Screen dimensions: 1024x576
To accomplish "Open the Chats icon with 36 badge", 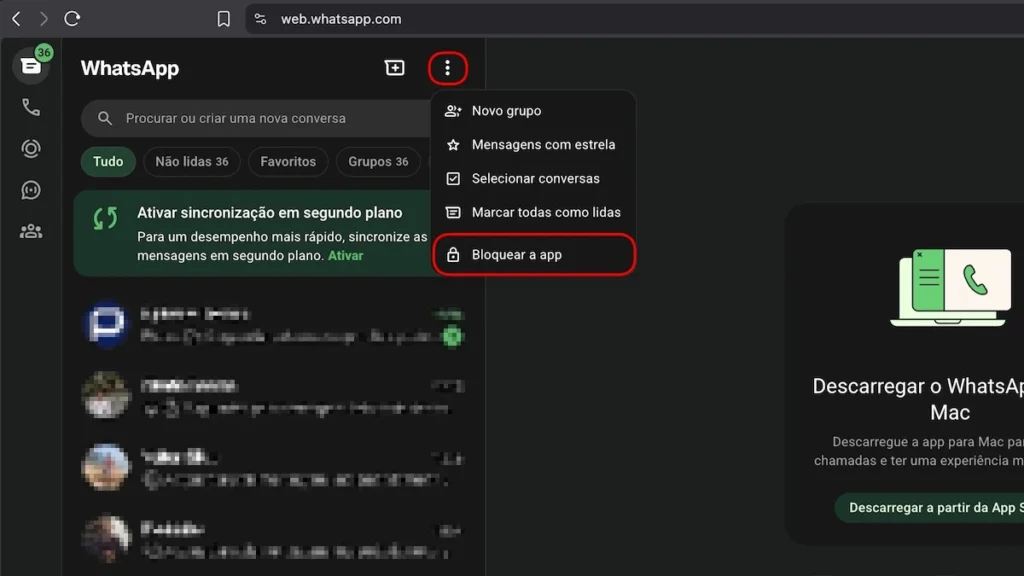I will point(31,65).
